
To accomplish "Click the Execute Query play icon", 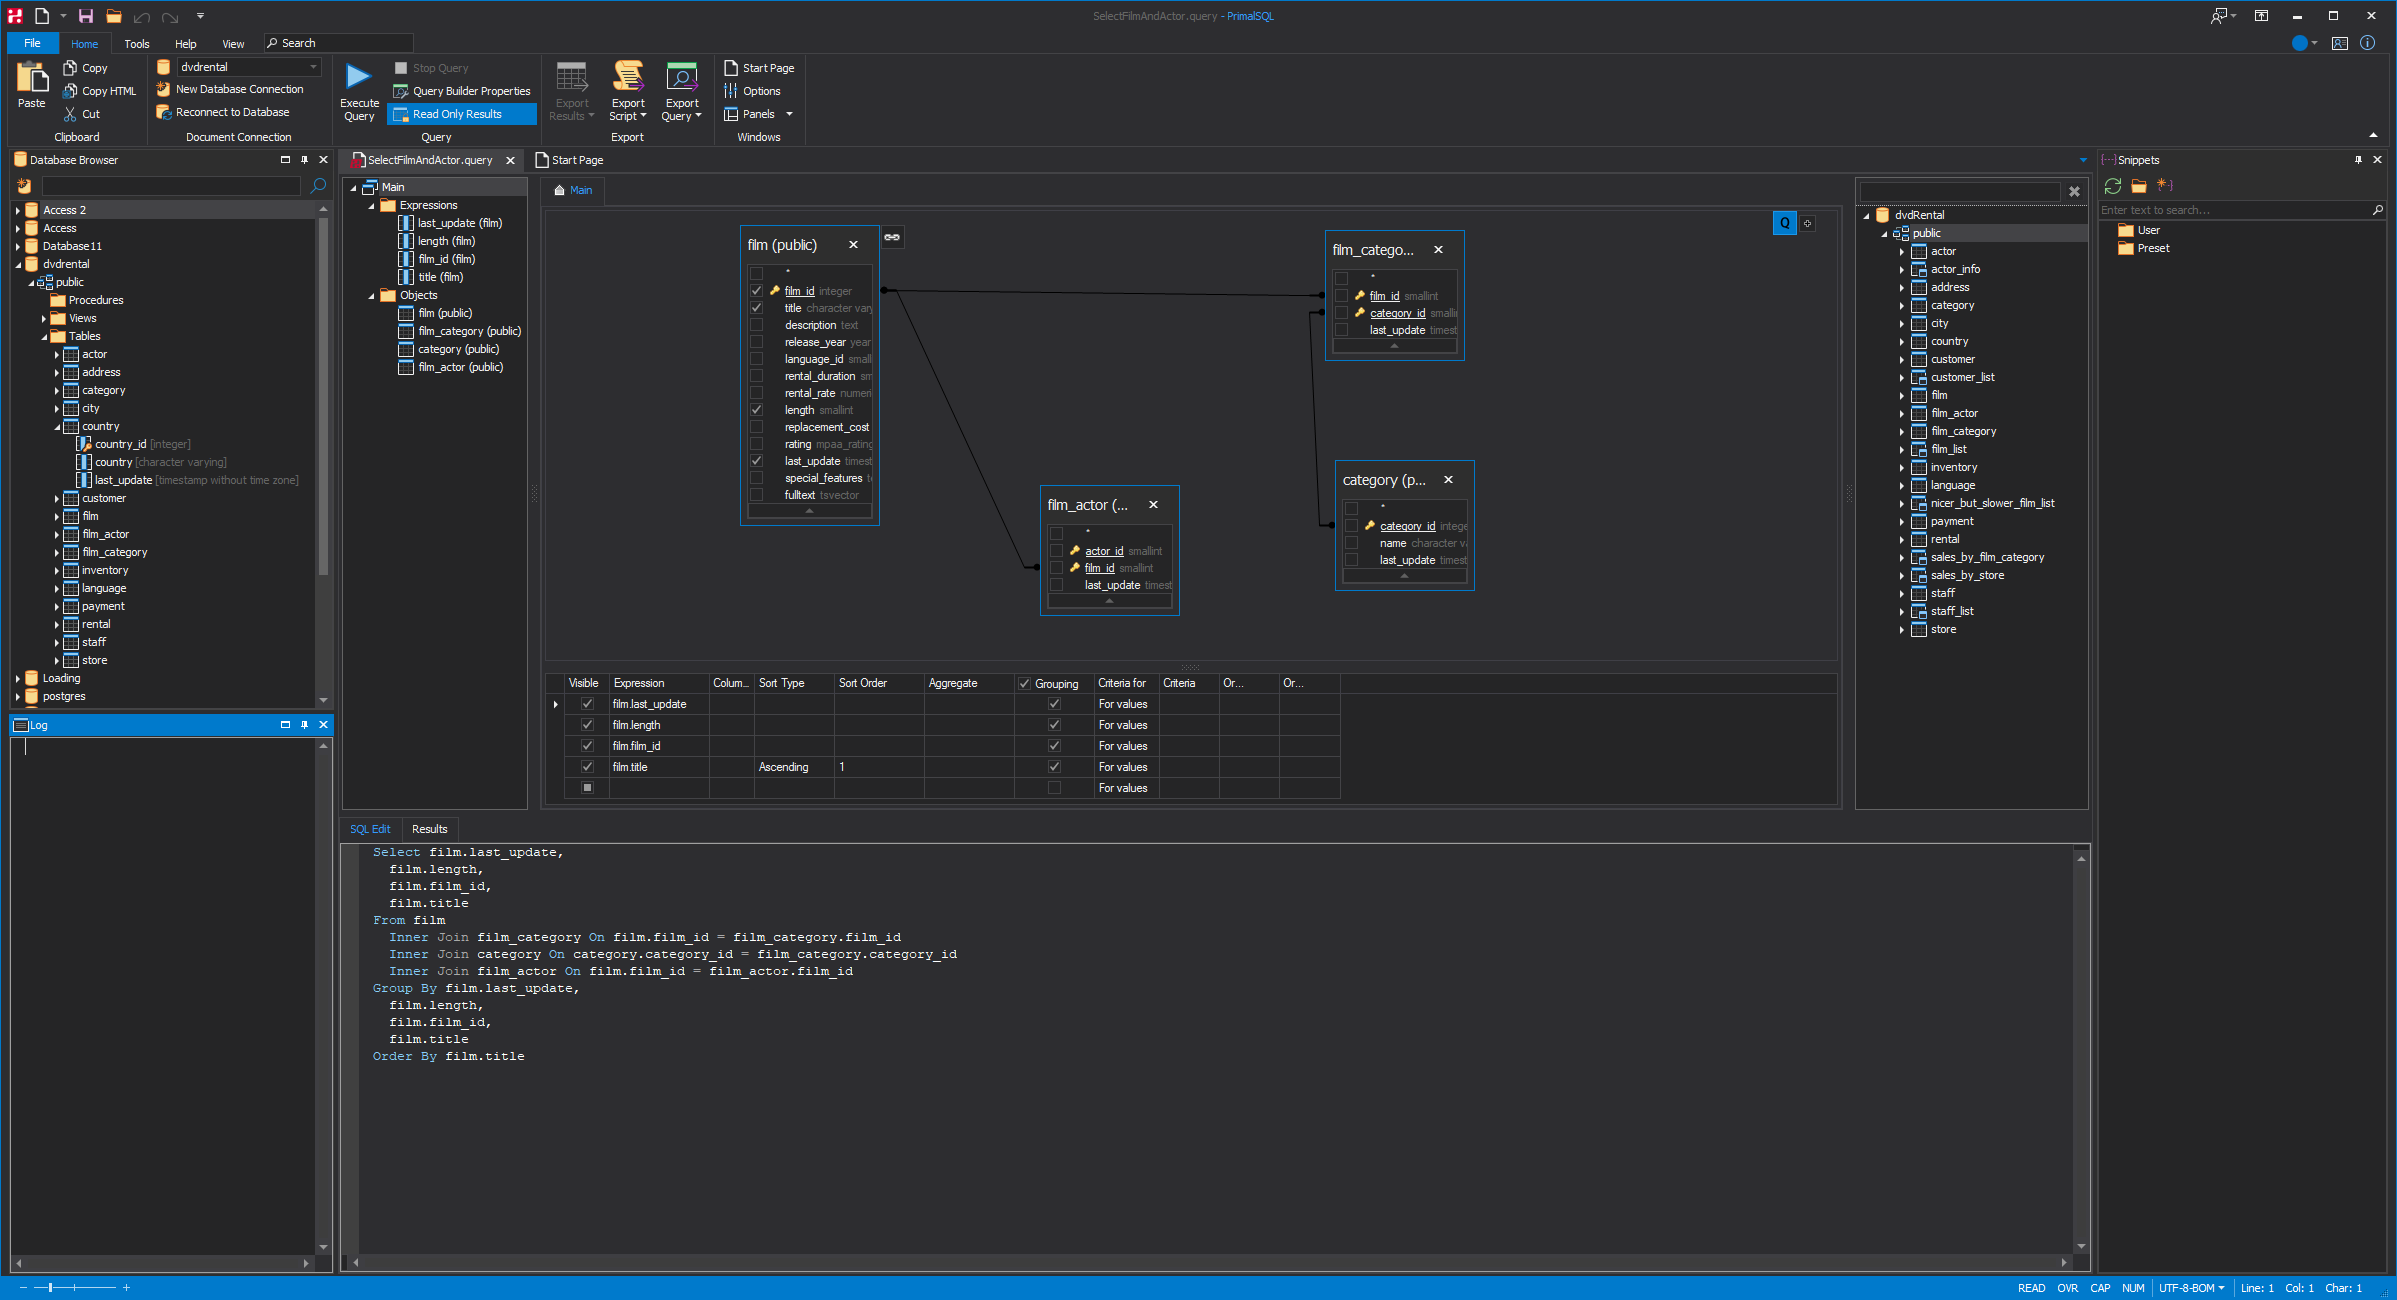I will 358,77.
